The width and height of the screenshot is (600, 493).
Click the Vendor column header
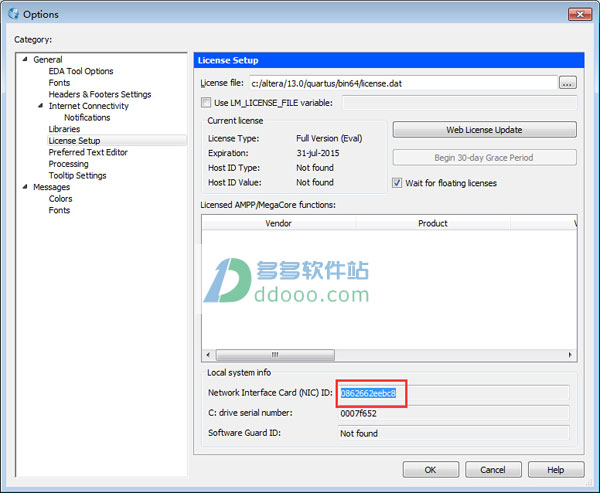(279, 223)
